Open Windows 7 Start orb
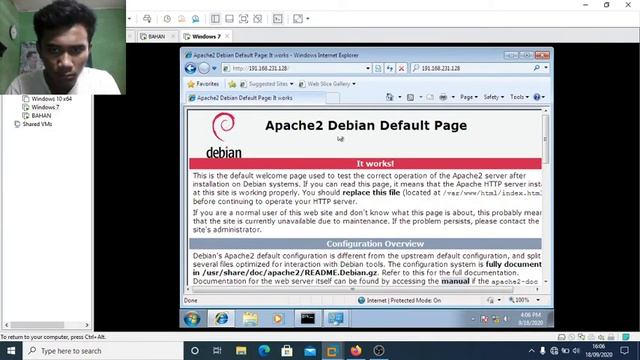640x360 pixels. (x=192, y=318)
